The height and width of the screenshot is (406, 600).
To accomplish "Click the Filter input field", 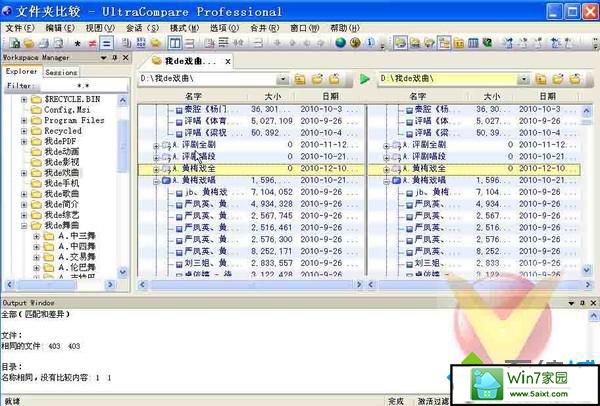I will click(84, 86).
